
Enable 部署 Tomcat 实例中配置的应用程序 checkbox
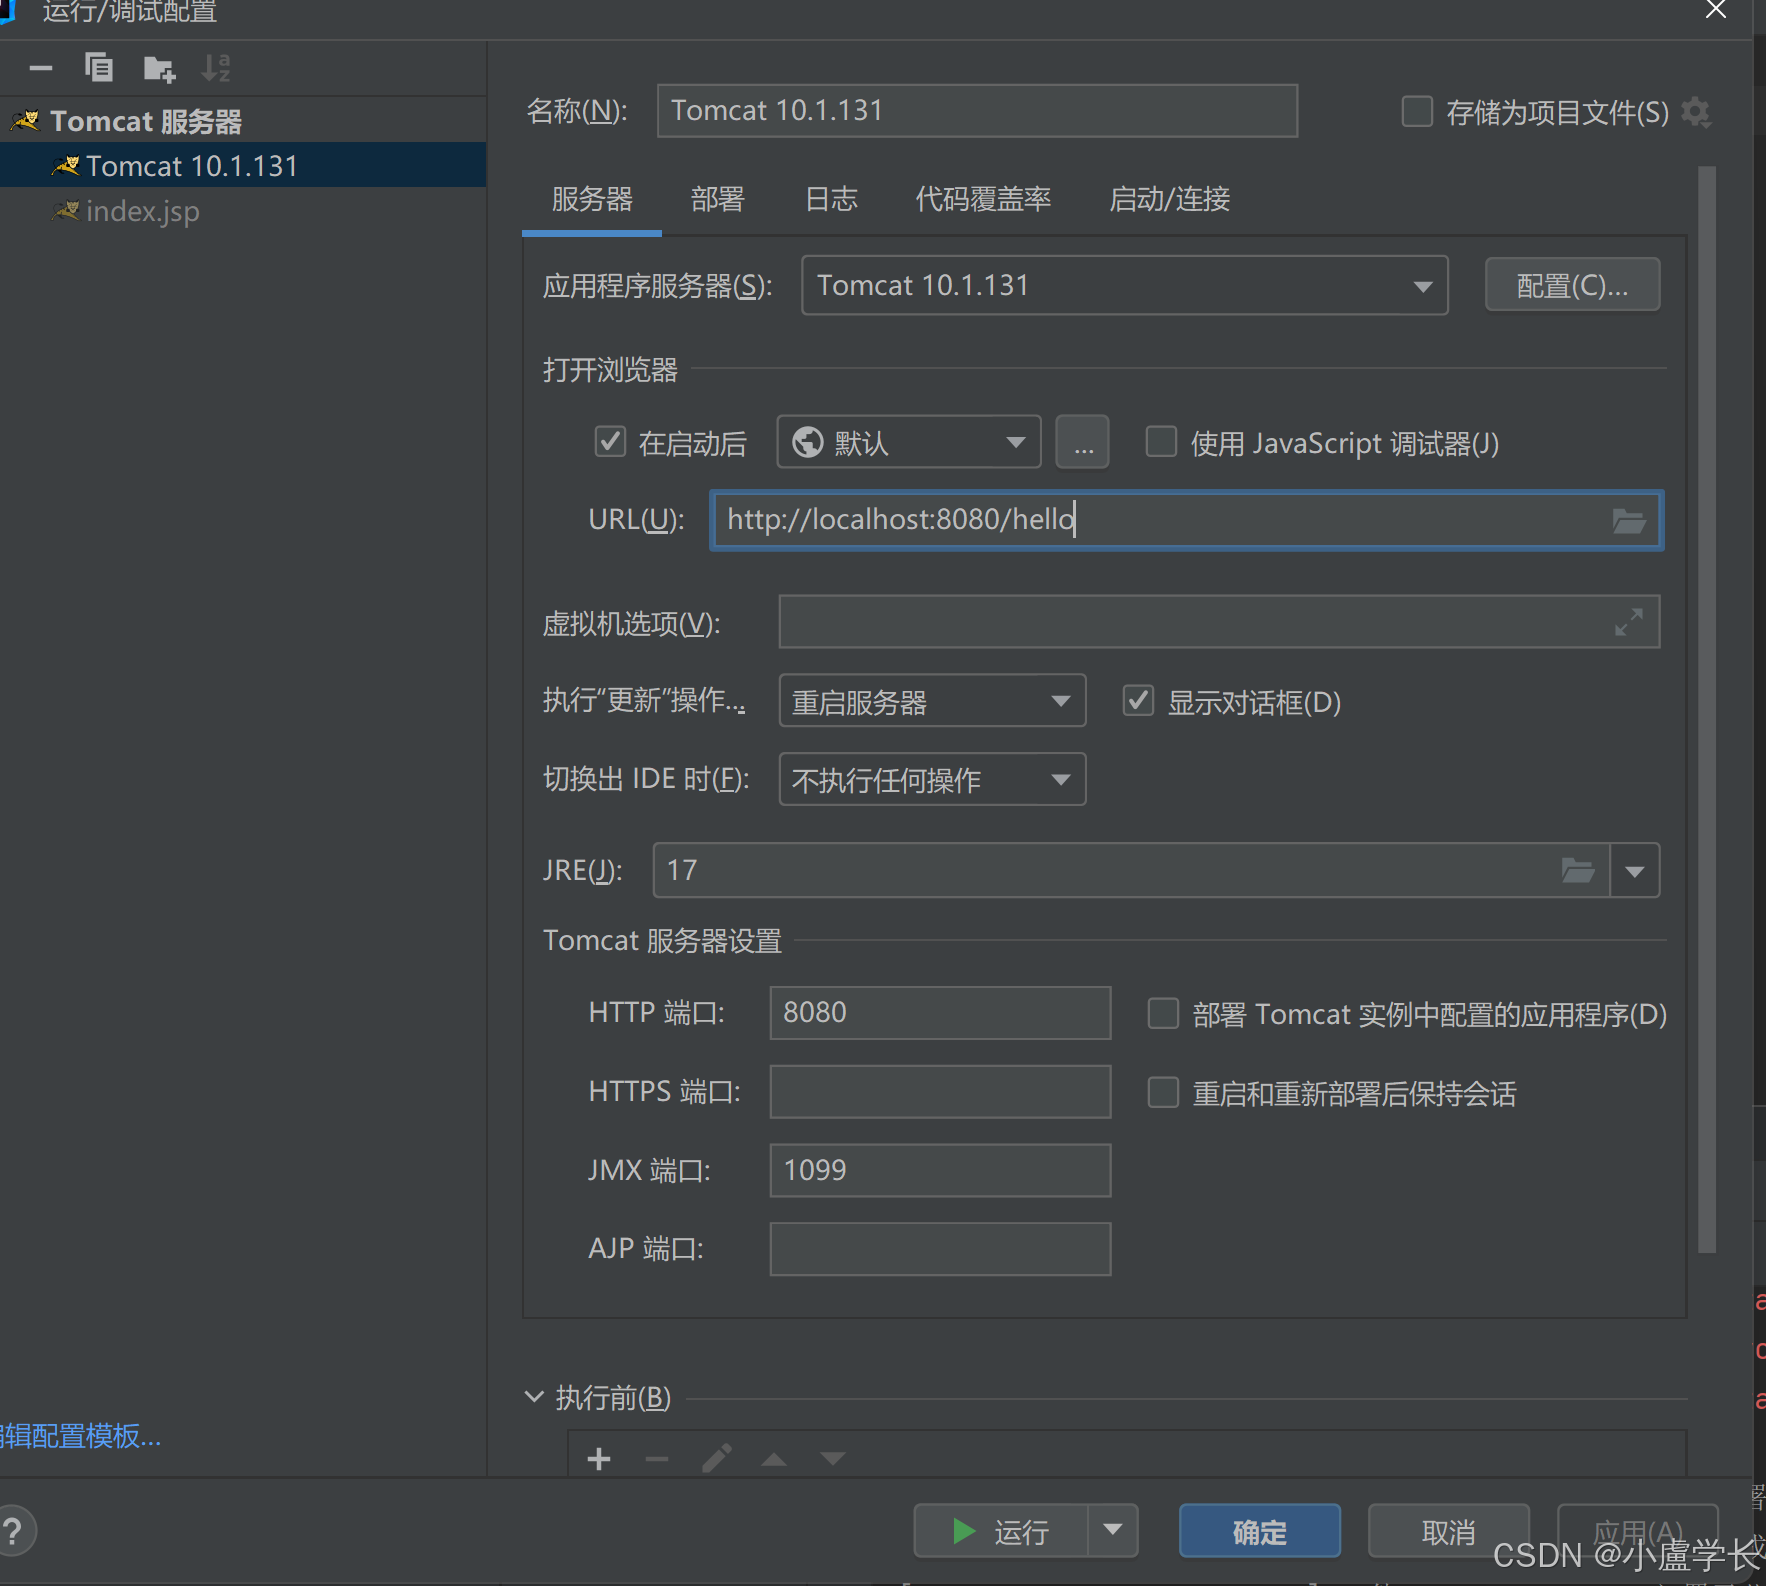coord(1163,1014)
